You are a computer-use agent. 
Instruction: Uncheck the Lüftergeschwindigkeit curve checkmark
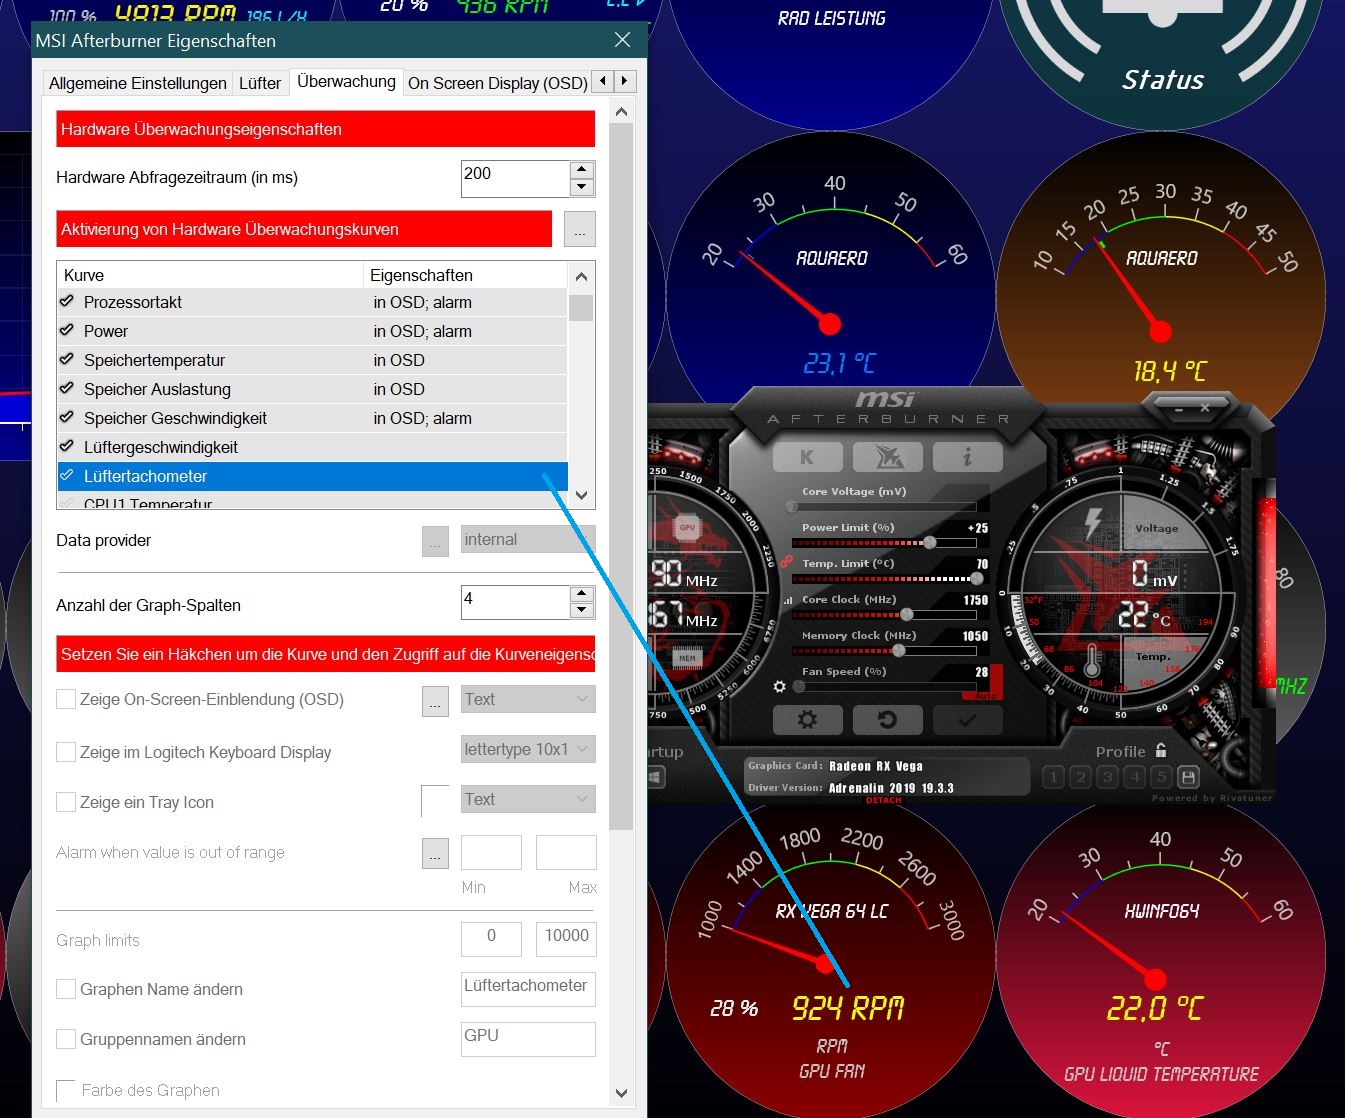click(67, 446)
